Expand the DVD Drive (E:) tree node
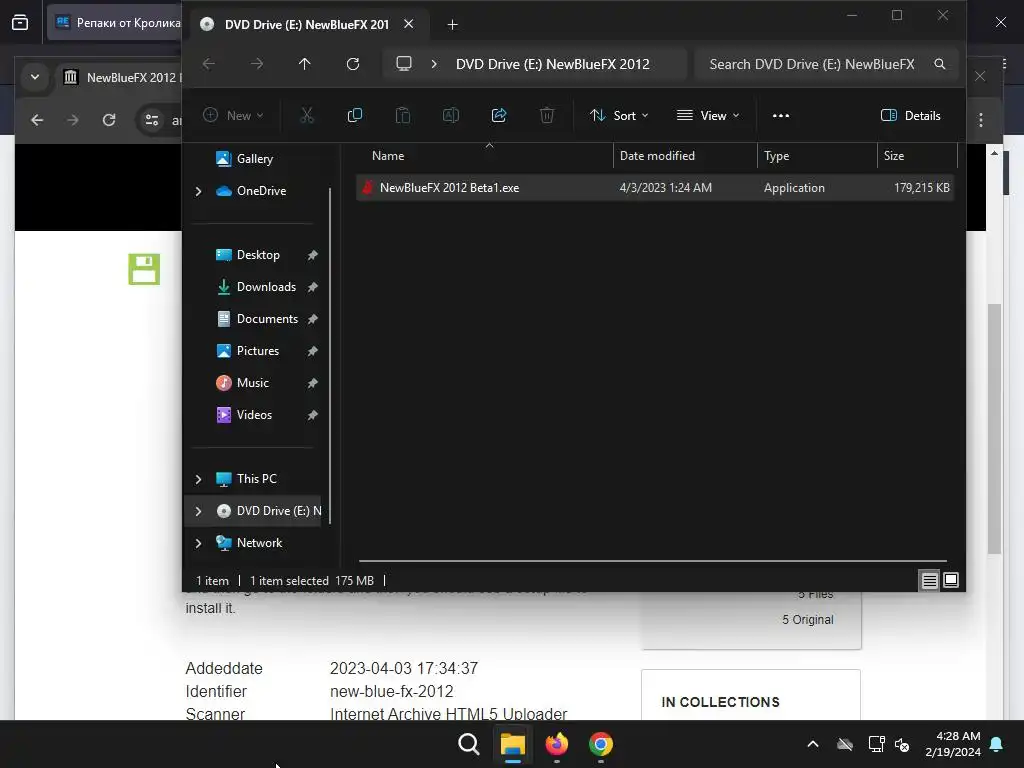The height and width of the screenshot is (768, 1024). coord(199,511)
